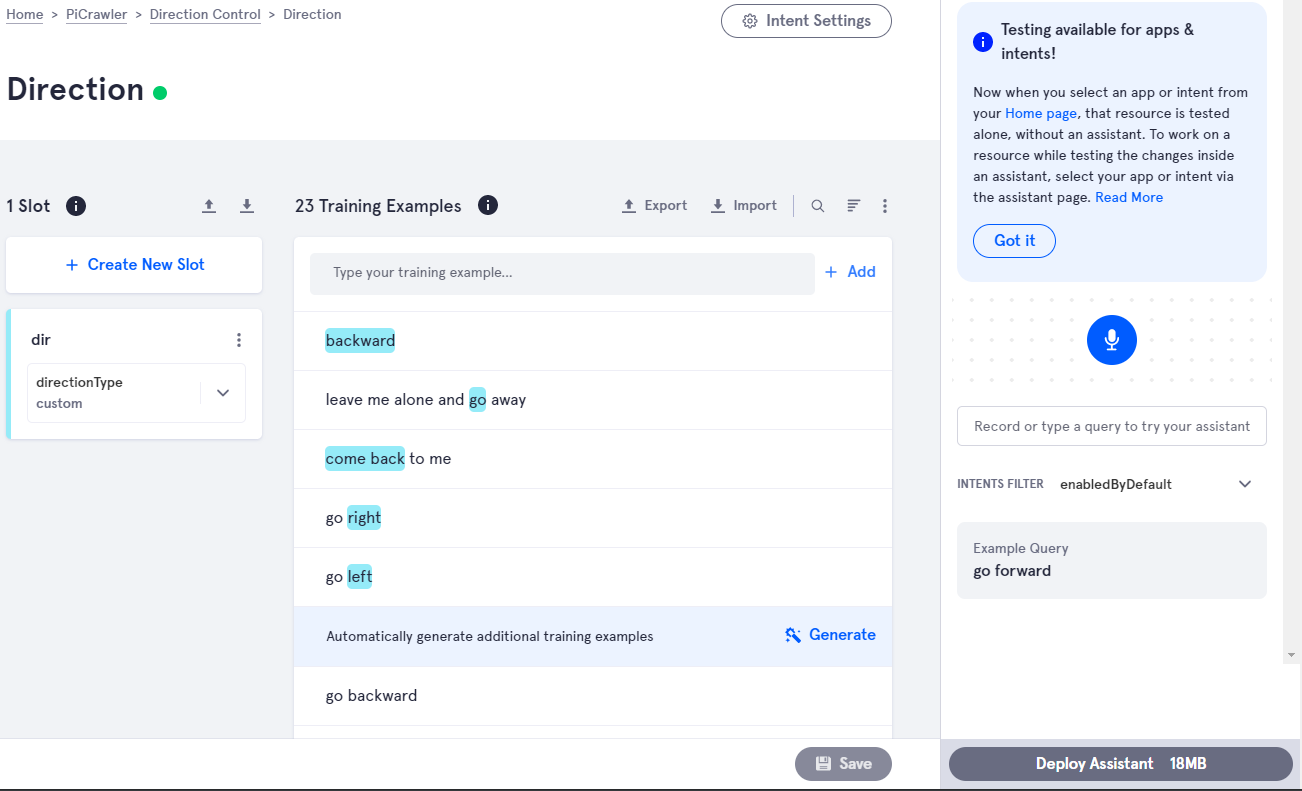The width and height of the screenshot is (1302, 791).
Task: Select the 'go right' training example
Action: (593, 518)
